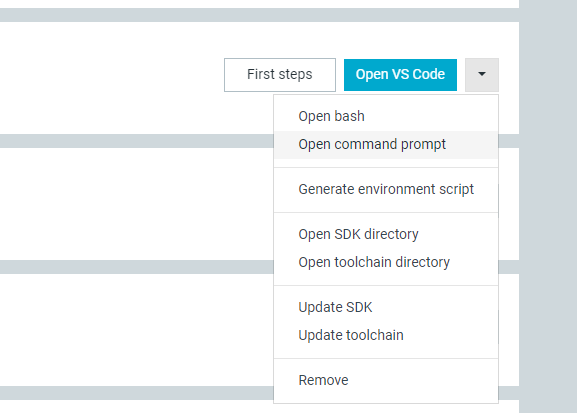Open VS Code with the blue button
Screen dimensions: 577x413
[400, 75]
